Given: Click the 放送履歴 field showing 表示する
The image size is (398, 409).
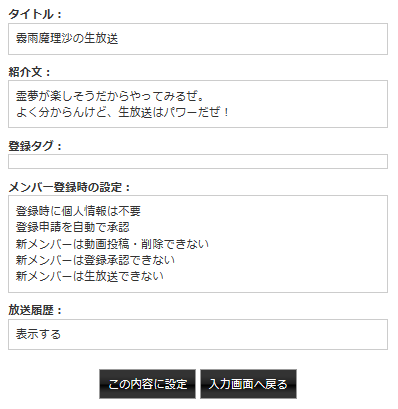Looking at the screenshot, I should tap(198, 334).
